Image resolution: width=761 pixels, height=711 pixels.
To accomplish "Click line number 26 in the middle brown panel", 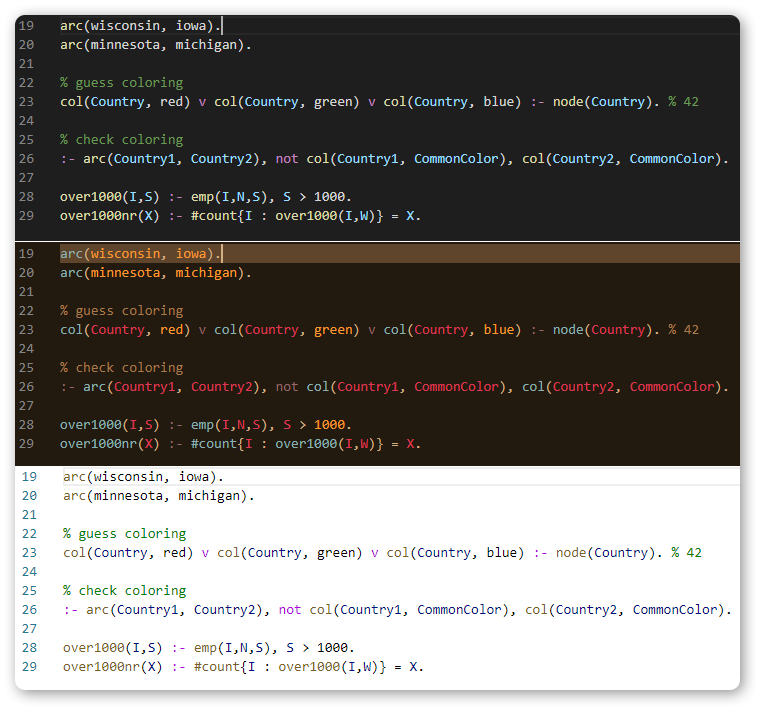I will click(26, 387).
